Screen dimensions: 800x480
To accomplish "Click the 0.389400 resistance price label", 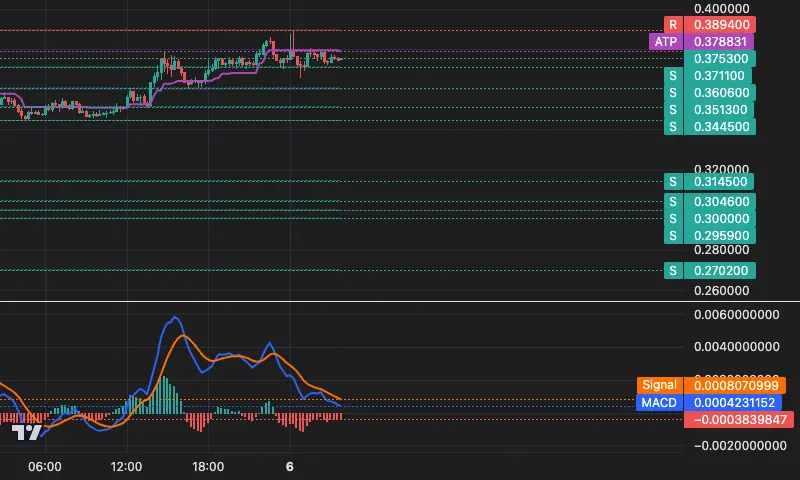I will [x=720, y=24].
